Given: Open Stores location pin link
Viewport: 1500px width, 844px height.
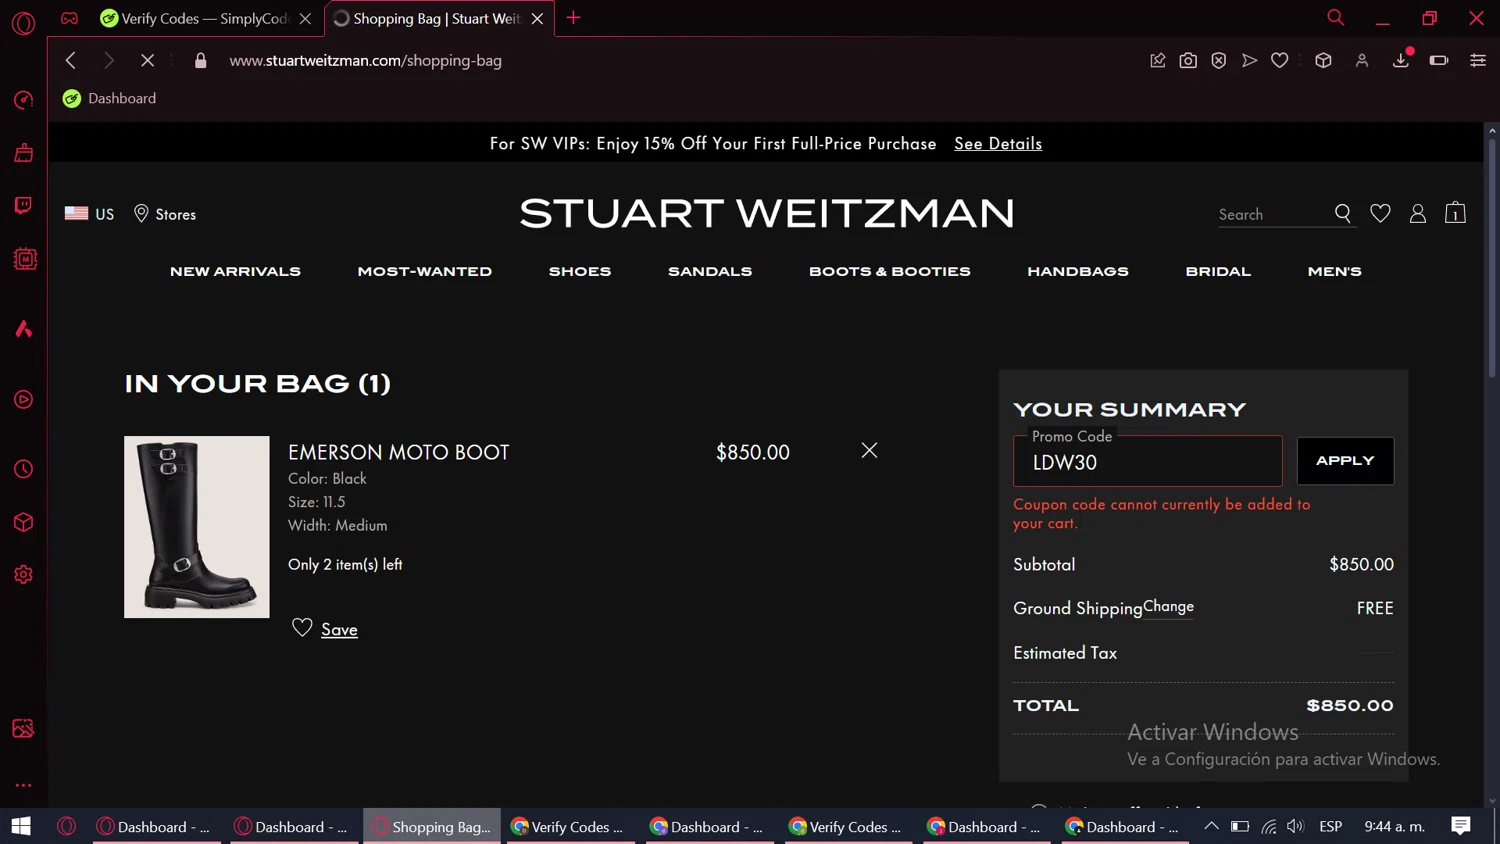Looking at the screenshot, I should [x=165, y=214].
